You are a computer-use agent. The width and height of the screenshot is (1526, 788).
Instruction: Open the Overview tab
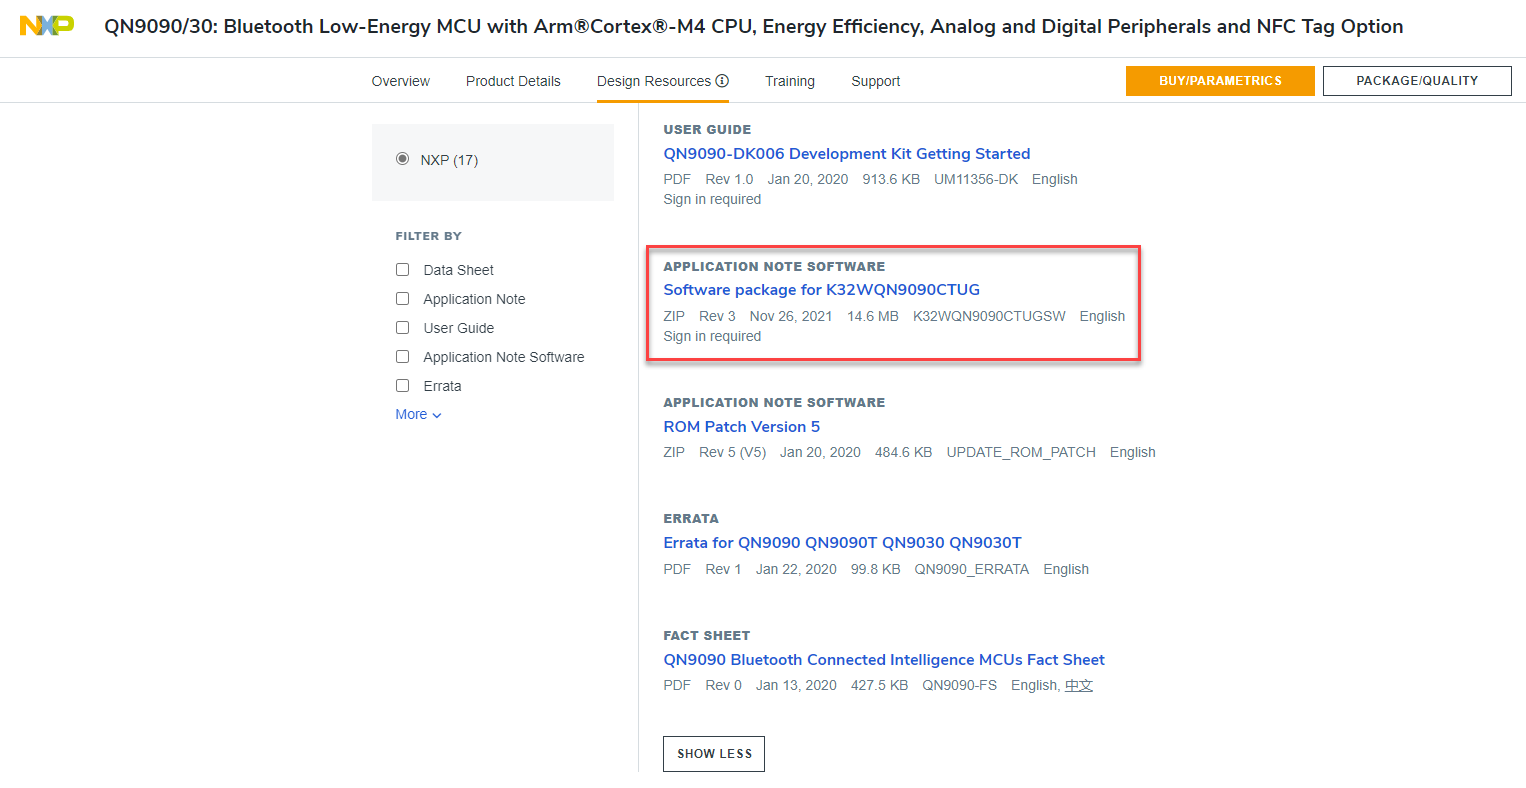(400, 81)
